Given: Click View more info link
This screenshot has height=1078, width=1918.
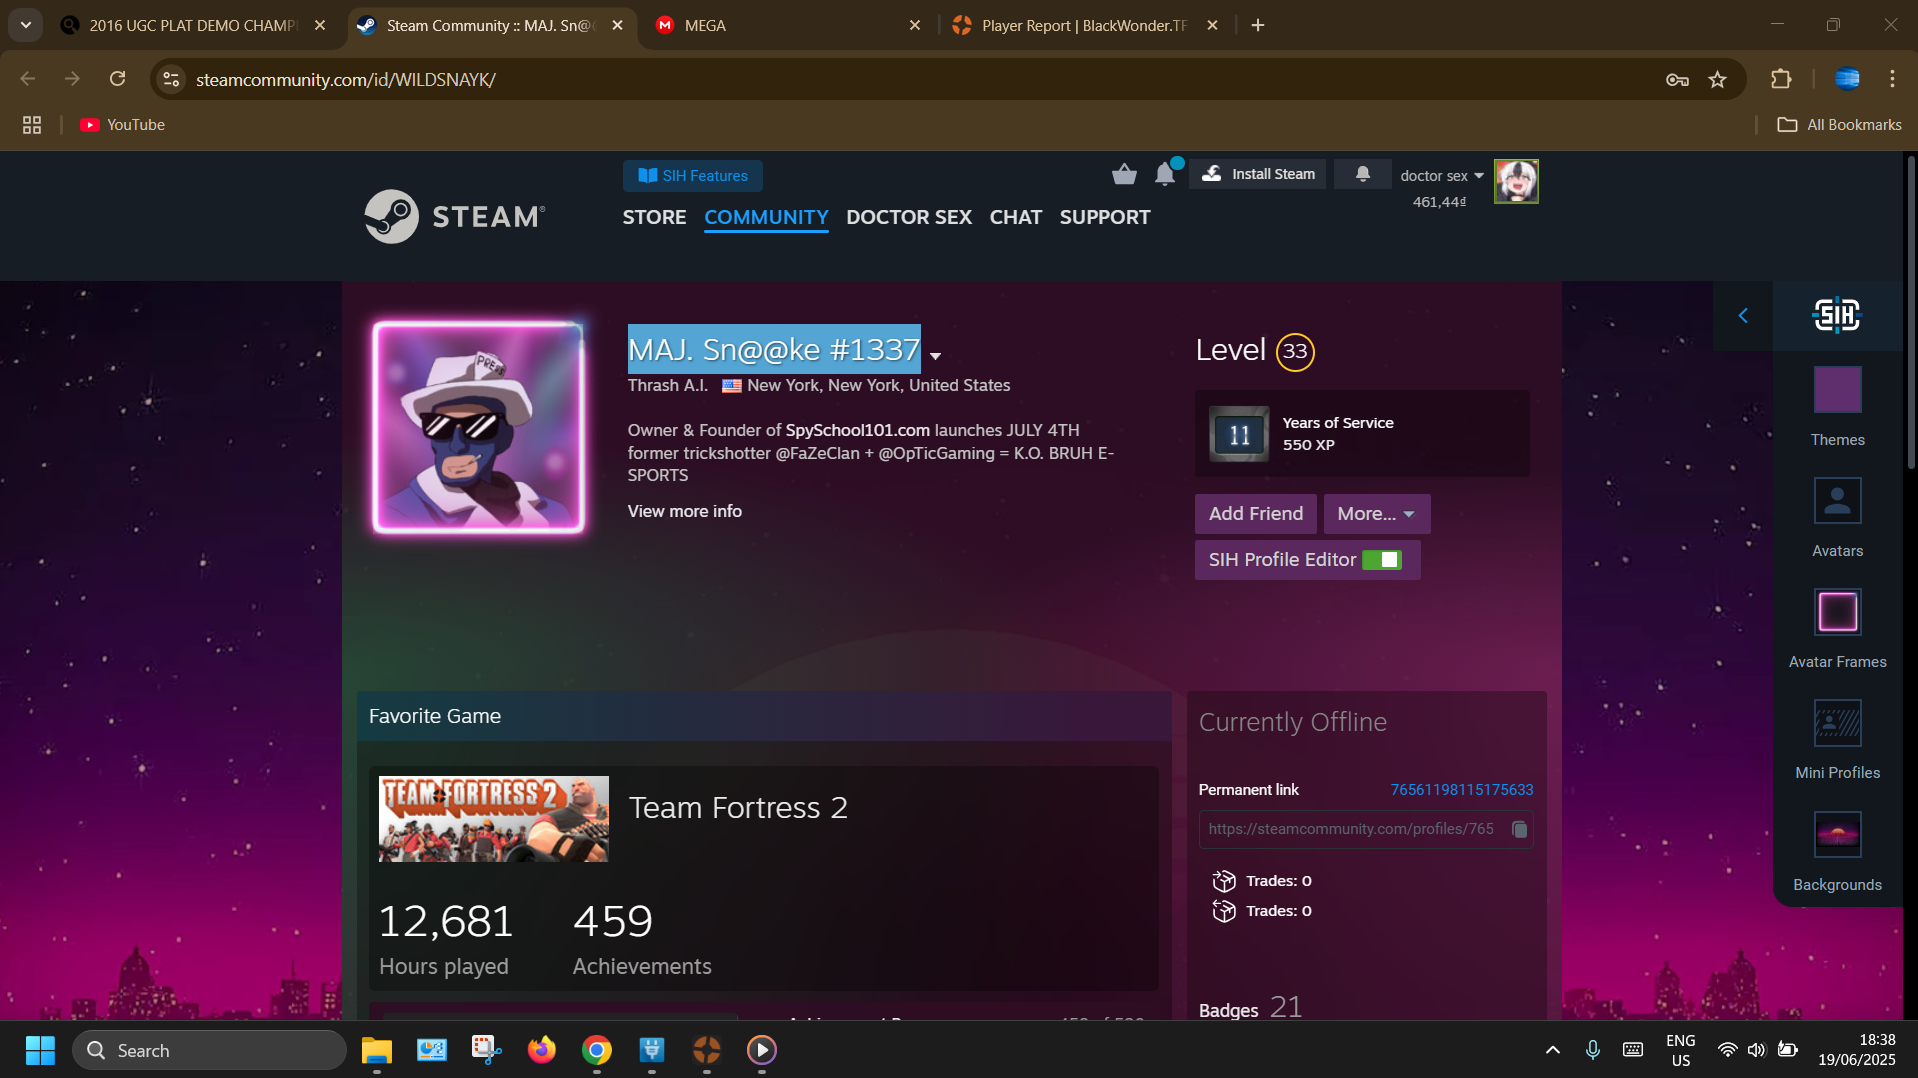Looking at the screenshot, I should [684, 511].
